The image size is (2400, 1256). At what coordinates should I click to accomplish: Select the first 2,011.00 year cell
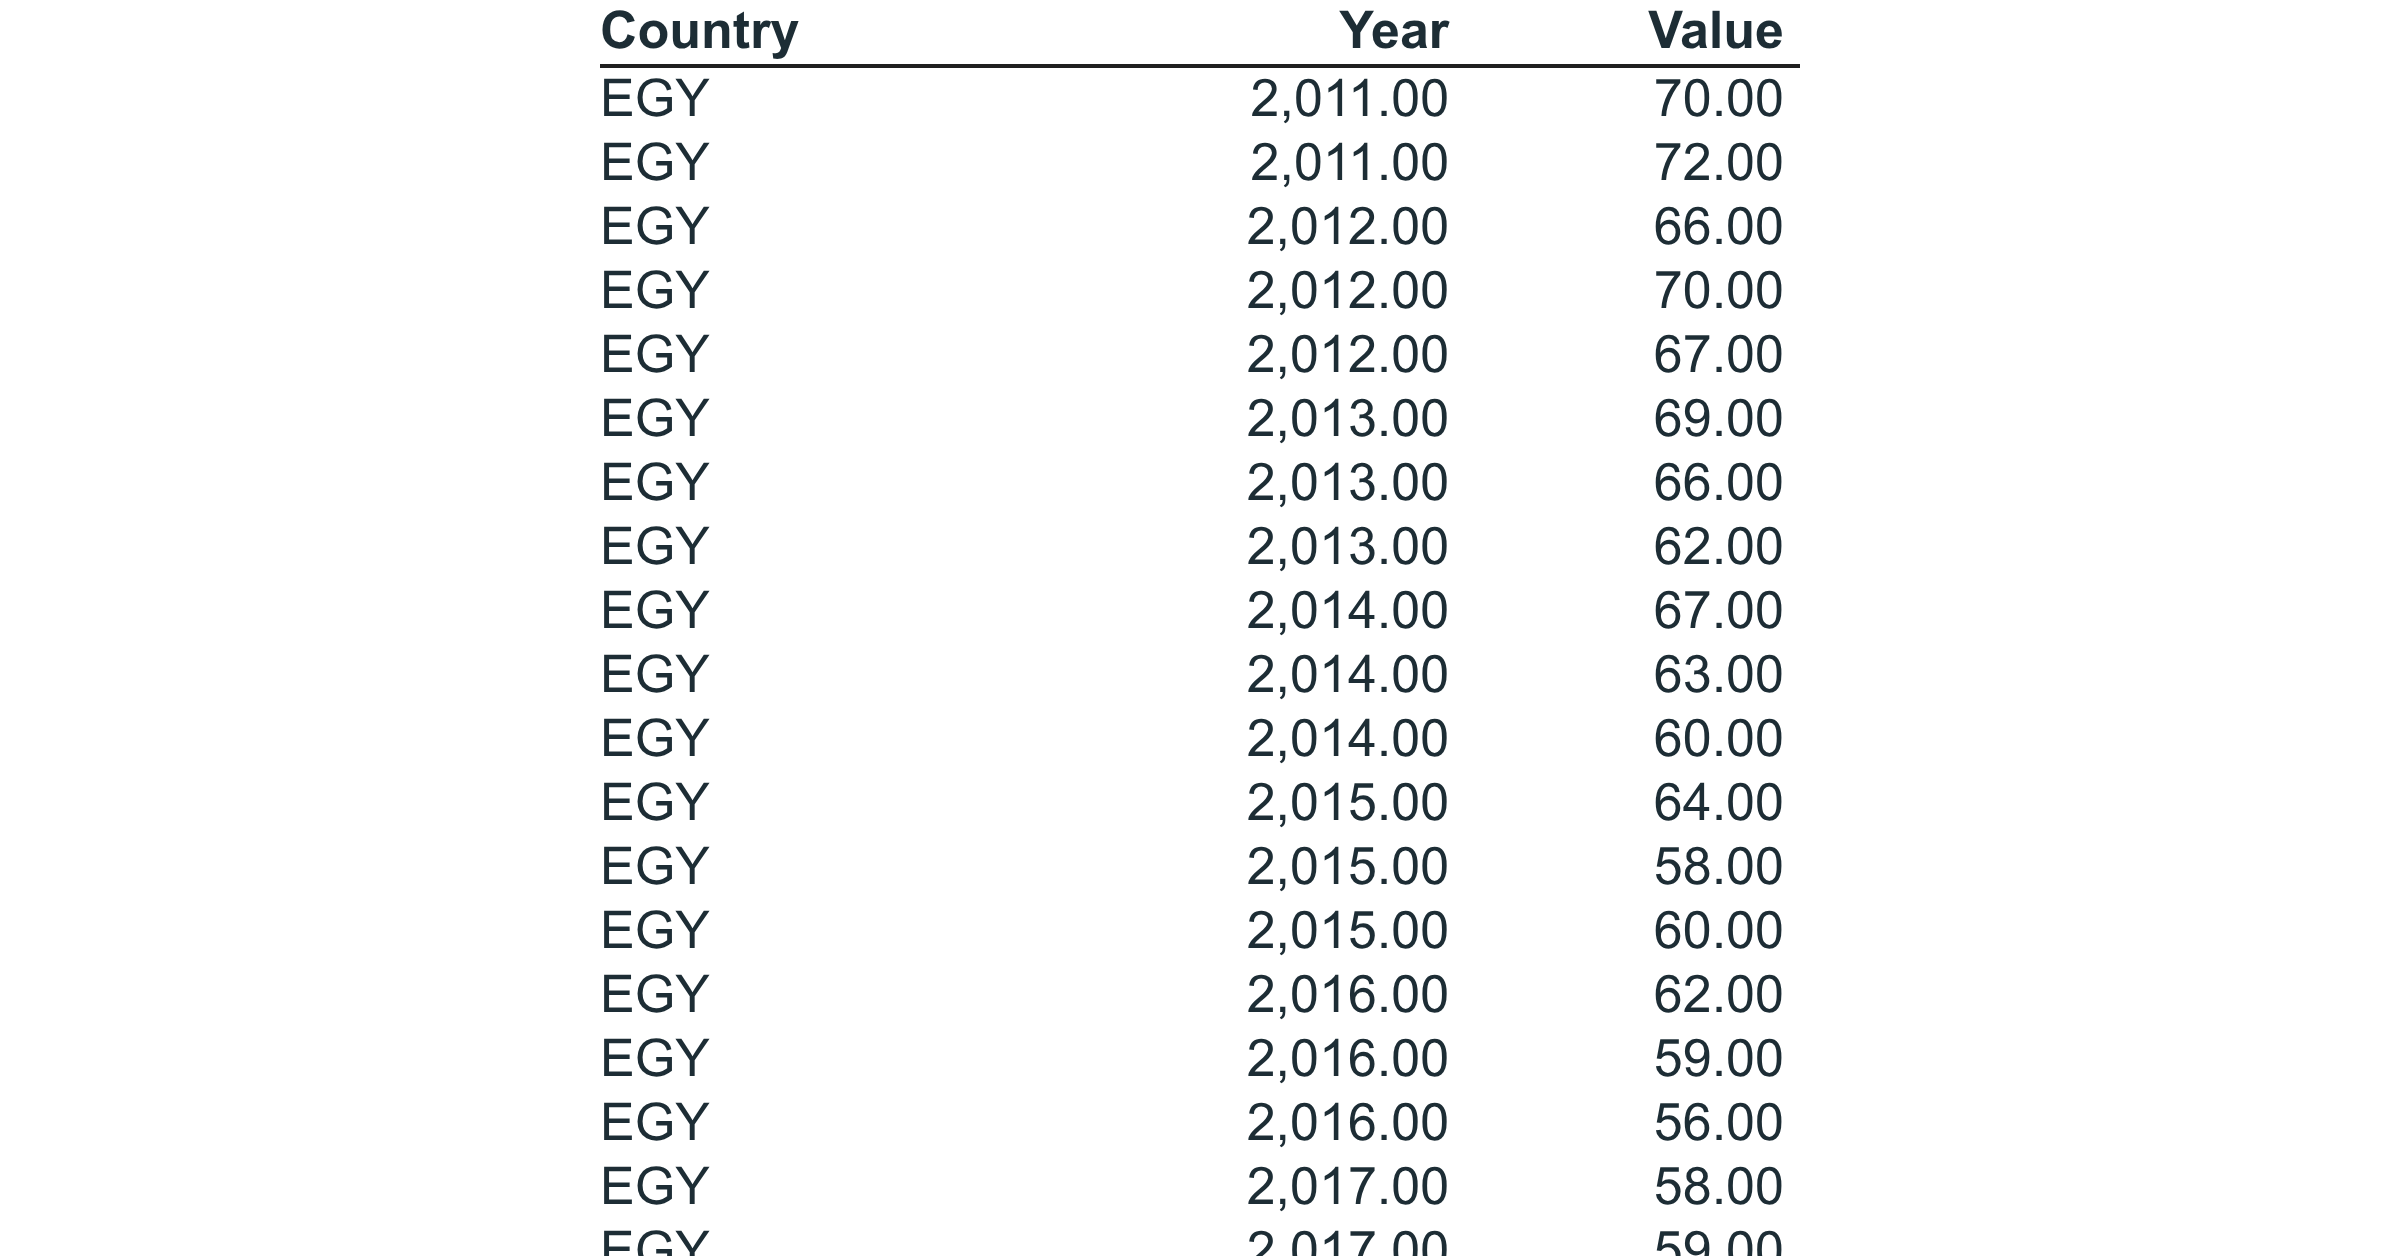coord(1349,98)
